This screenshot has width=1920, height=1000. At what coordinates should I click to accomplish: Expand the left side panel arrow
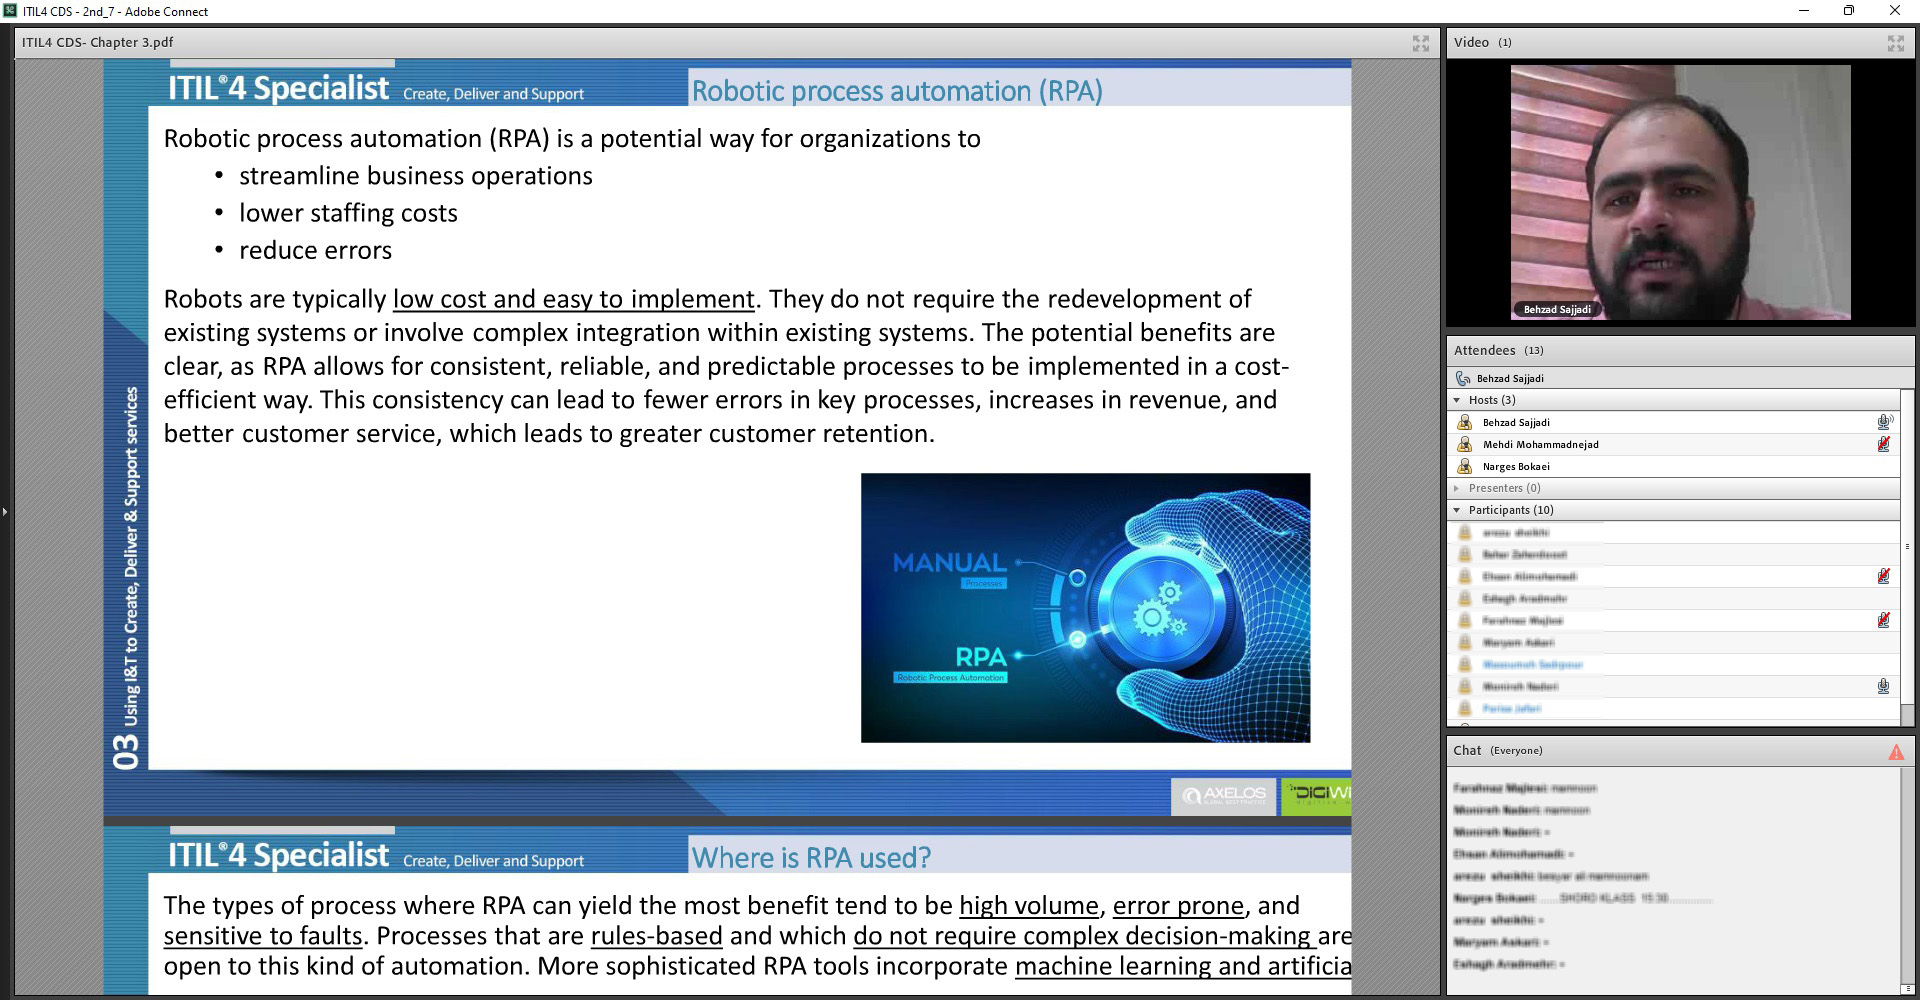point(5,512)
